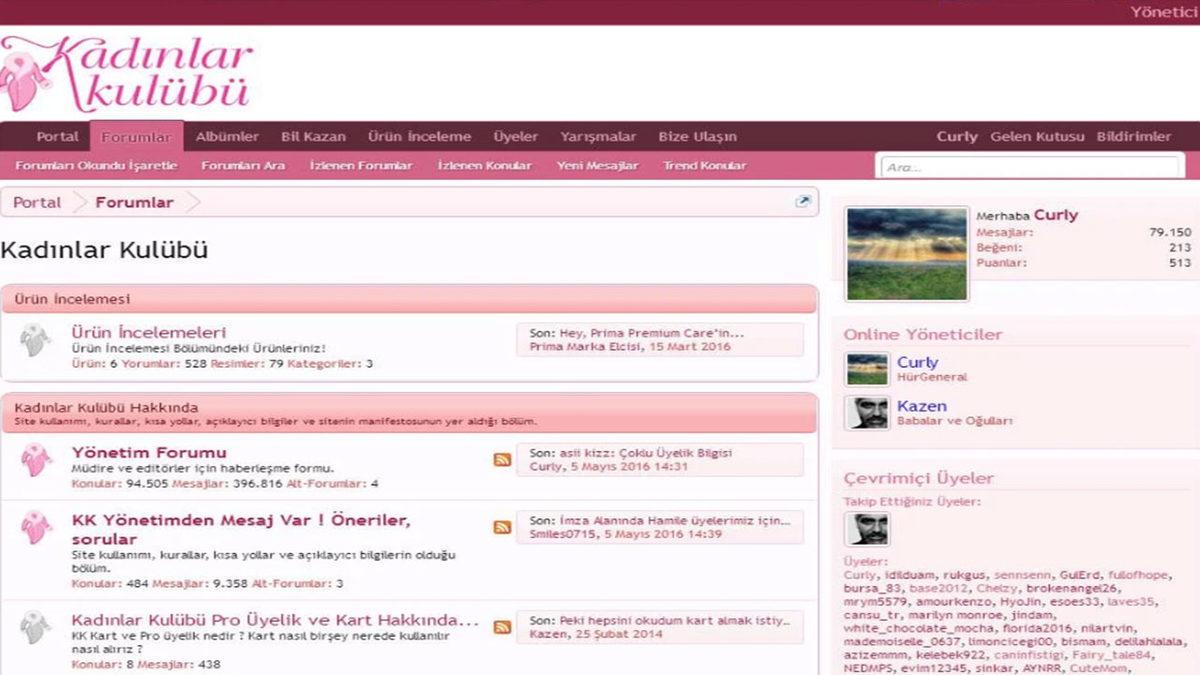This screenshot has width=1200, height=675.
Task: Open RSS feed for KK Yönetimden Mesaj Var
Action: [502, 528]
